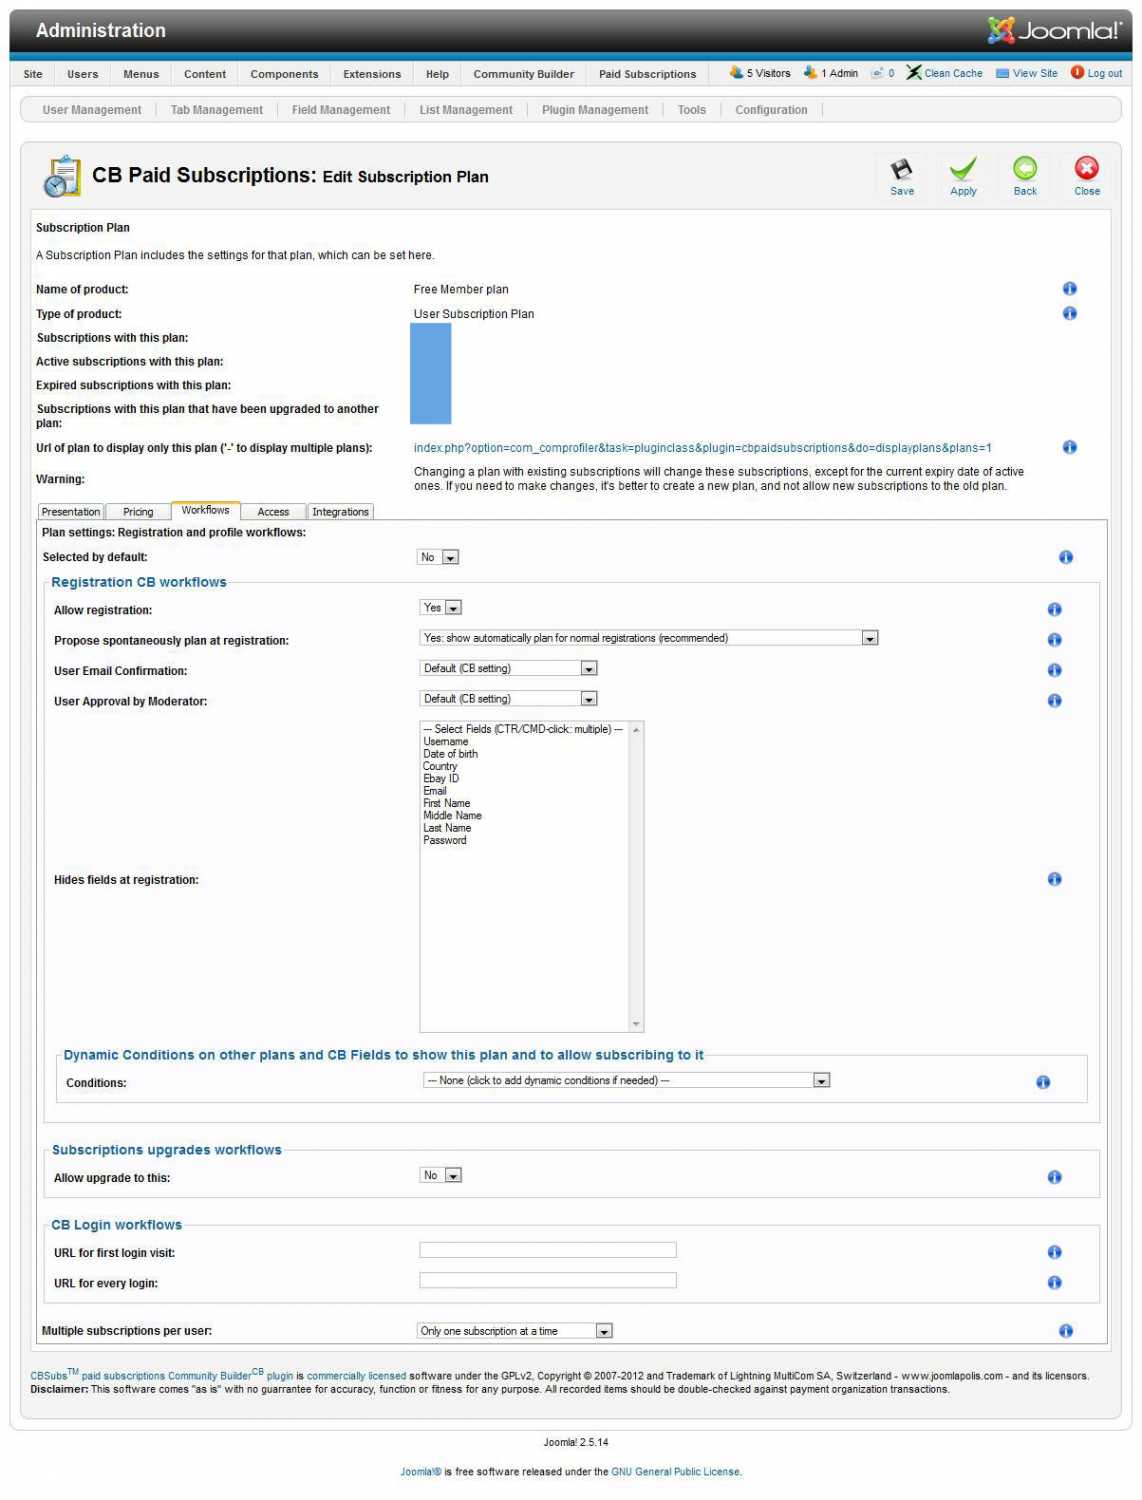Follow the plan display URL link
The image size is (1142, 1500).
[x=703, y=448]
